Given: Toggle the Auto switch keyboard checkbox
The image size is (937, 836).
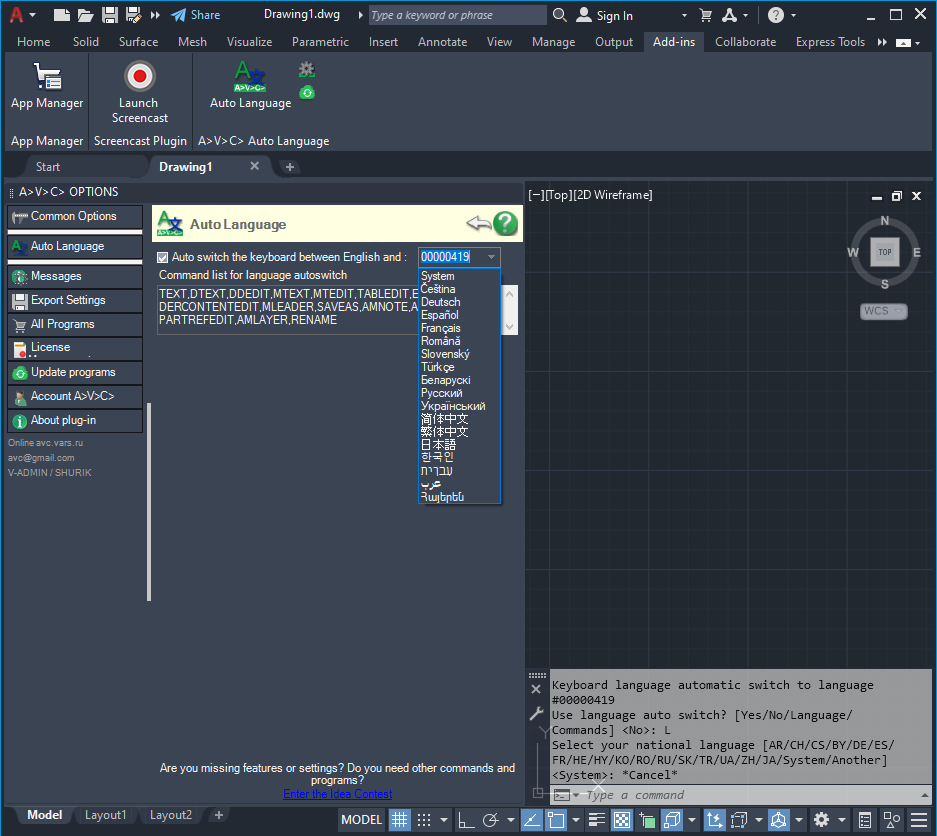Looking at the screenshot, I should pyautogui.click(x=163, y=257).
